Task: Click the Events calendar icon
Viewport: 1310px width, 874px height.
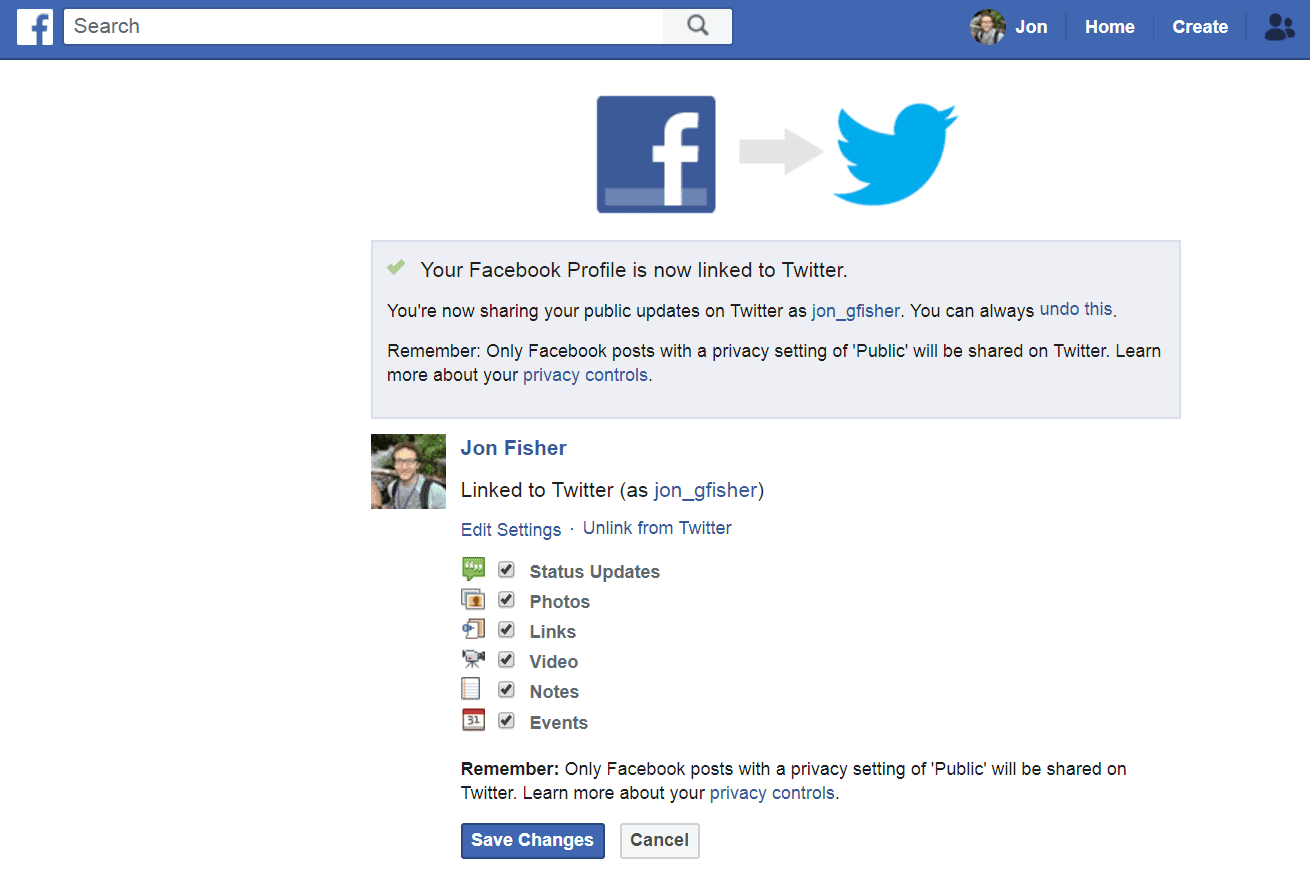Action: (x=473, y=720)
